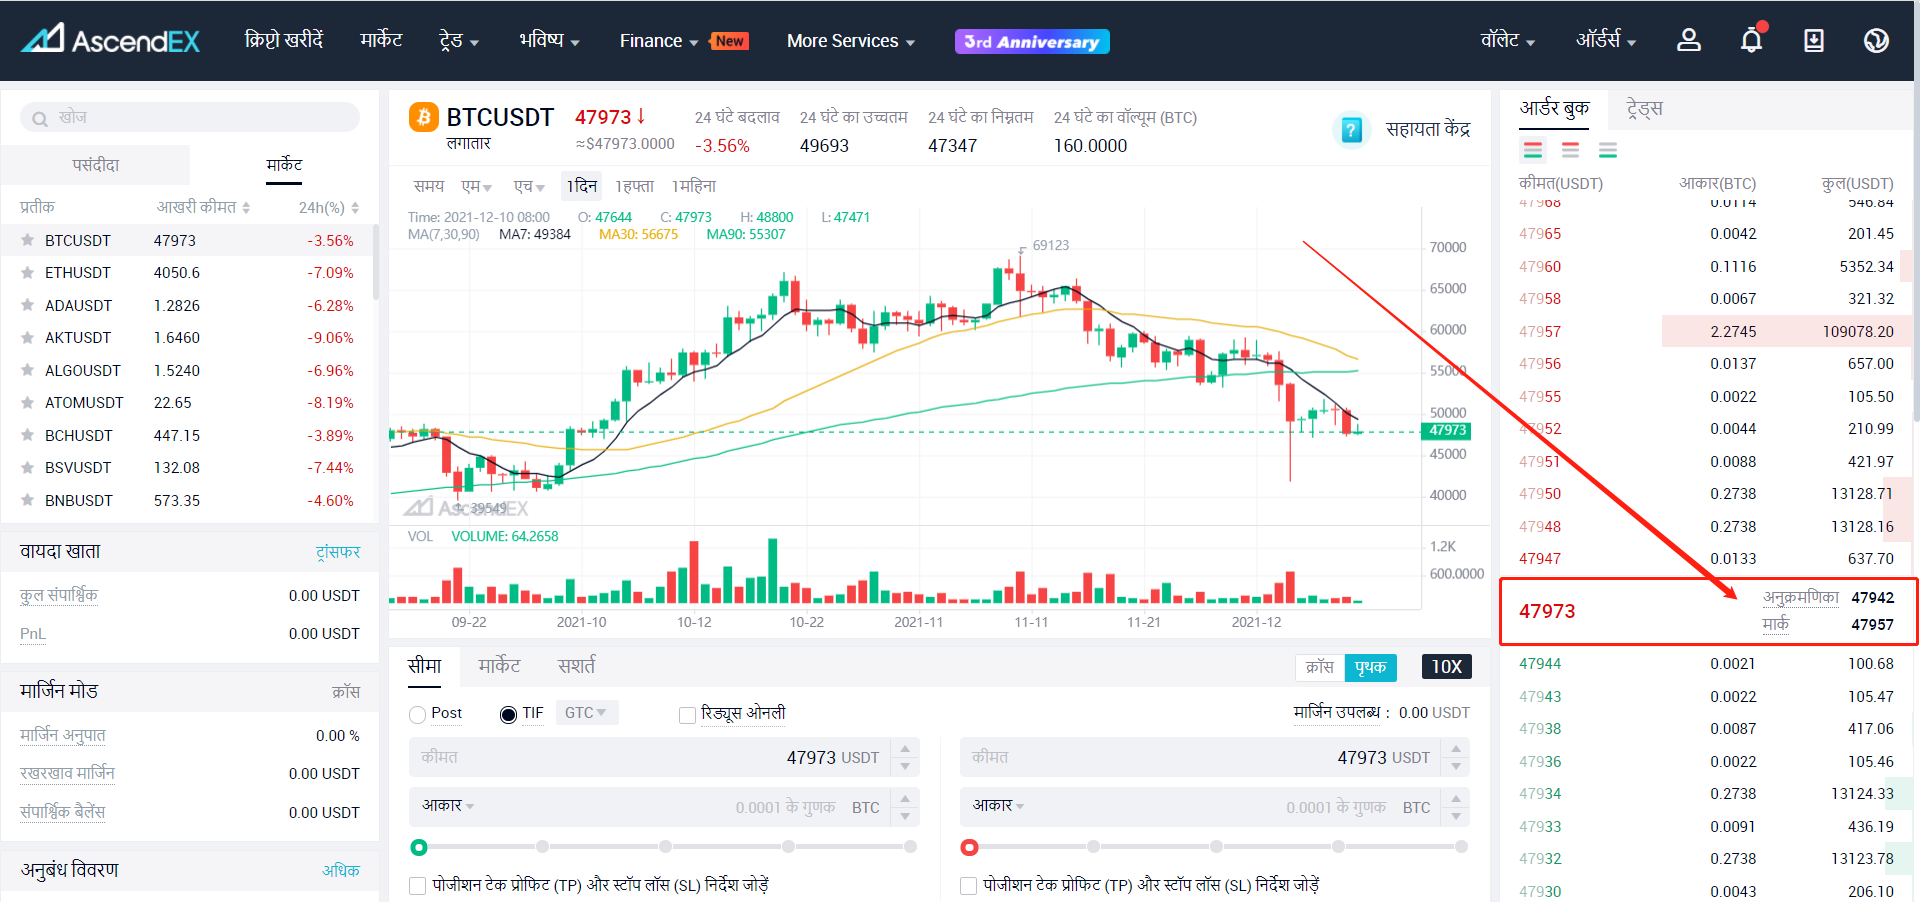
Task: Click the help center question mark icon
Action: (1351, 129)
